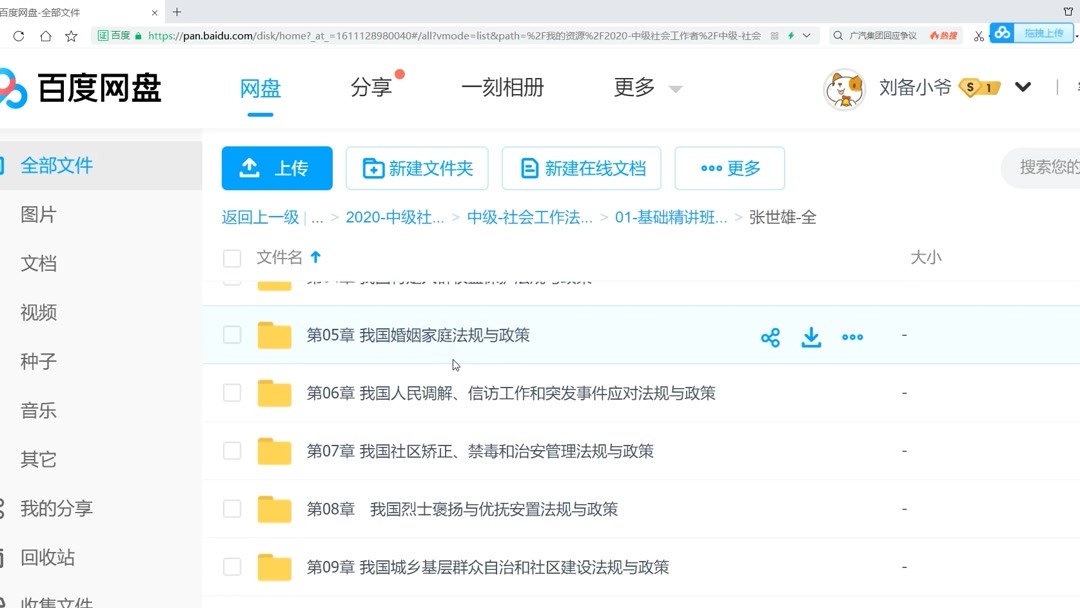
Task: Download the 第05章 folder
Action: pyautogui.click(x=811, y=337)
